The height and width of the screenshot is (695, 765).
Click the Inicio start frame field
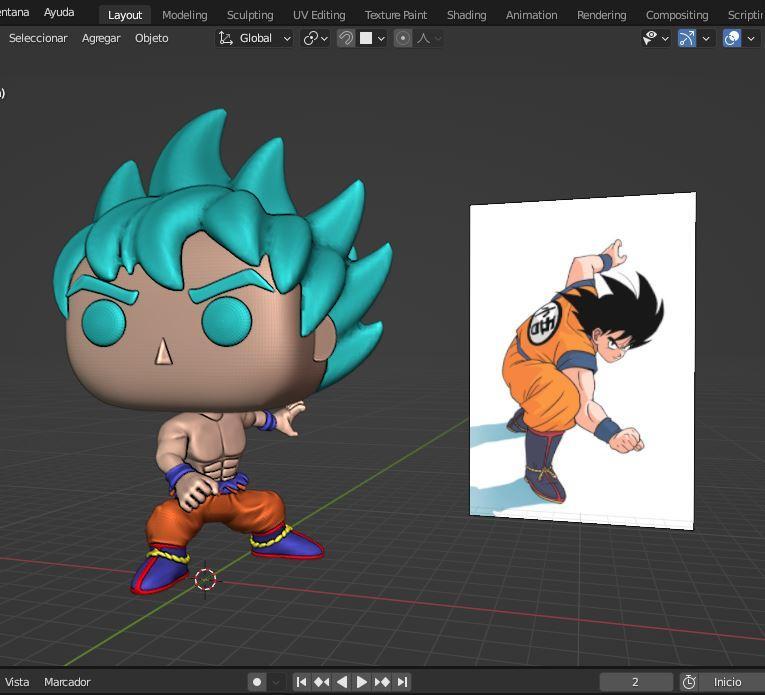tap(732, 682)
